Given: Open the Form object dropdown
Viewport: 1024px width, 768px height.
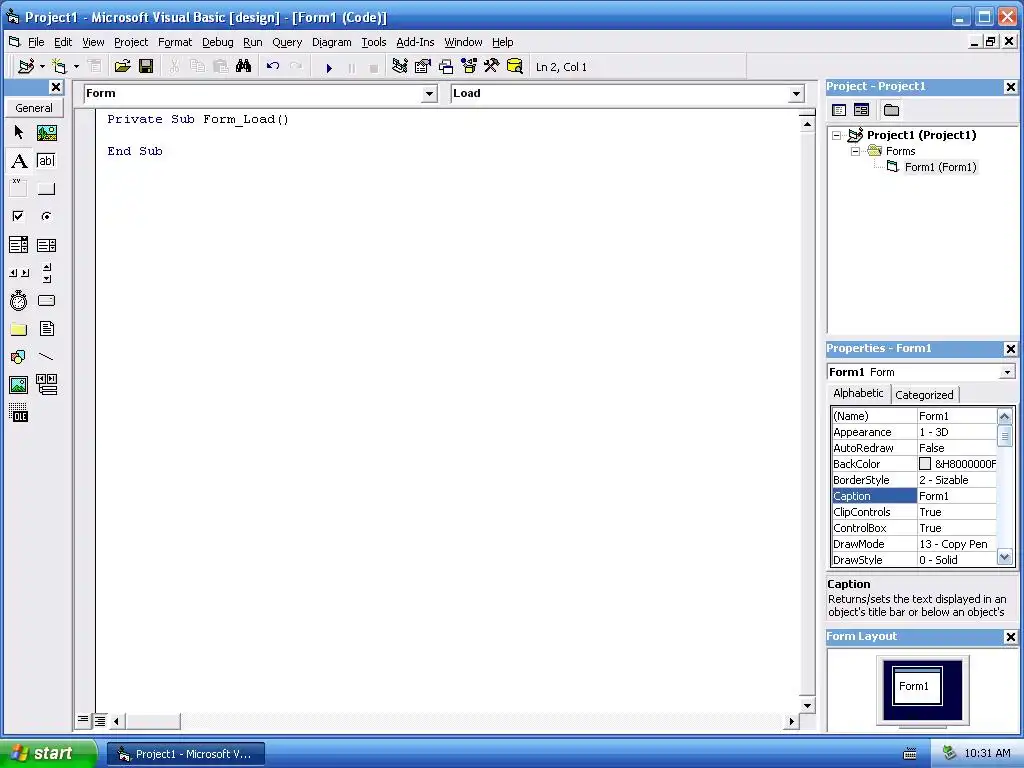Looking at the screenshot, I should (429, 94).
